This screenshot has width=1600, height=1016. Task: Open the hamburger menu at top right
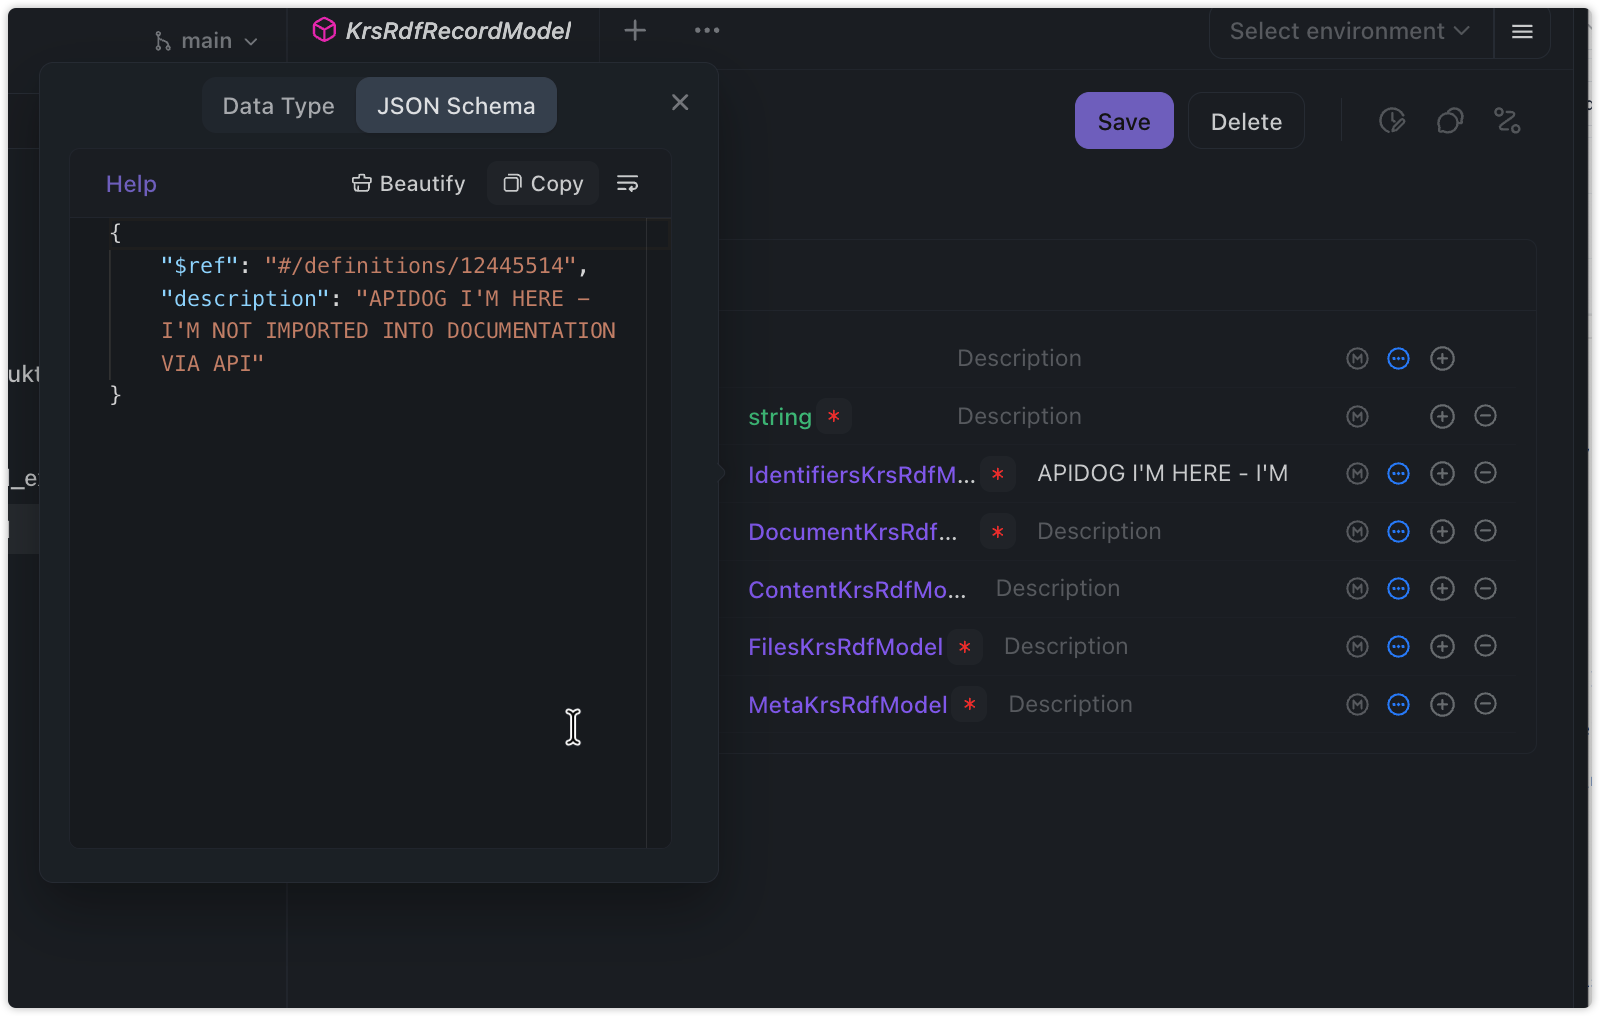pyautogui.click(x=1522, y=32)
